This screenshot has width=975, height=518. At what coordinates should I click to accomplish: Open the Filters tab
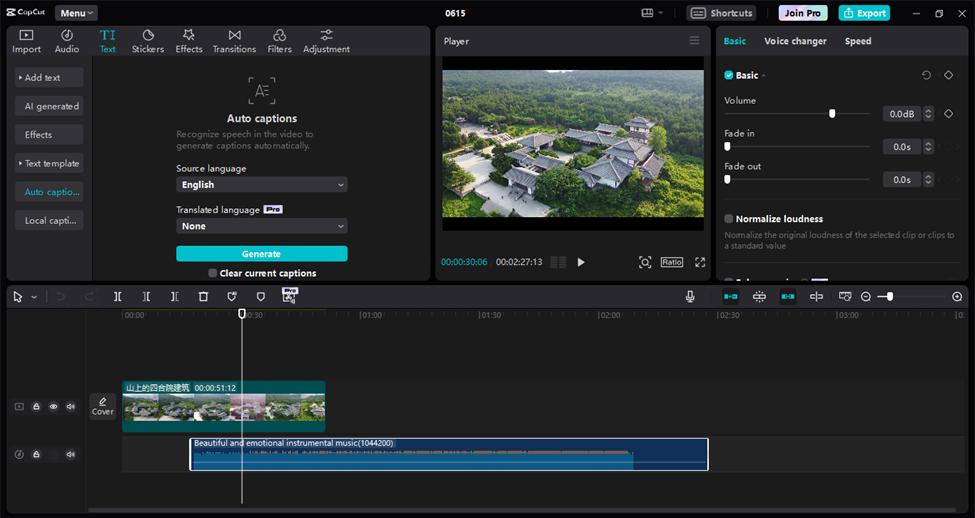279,41
